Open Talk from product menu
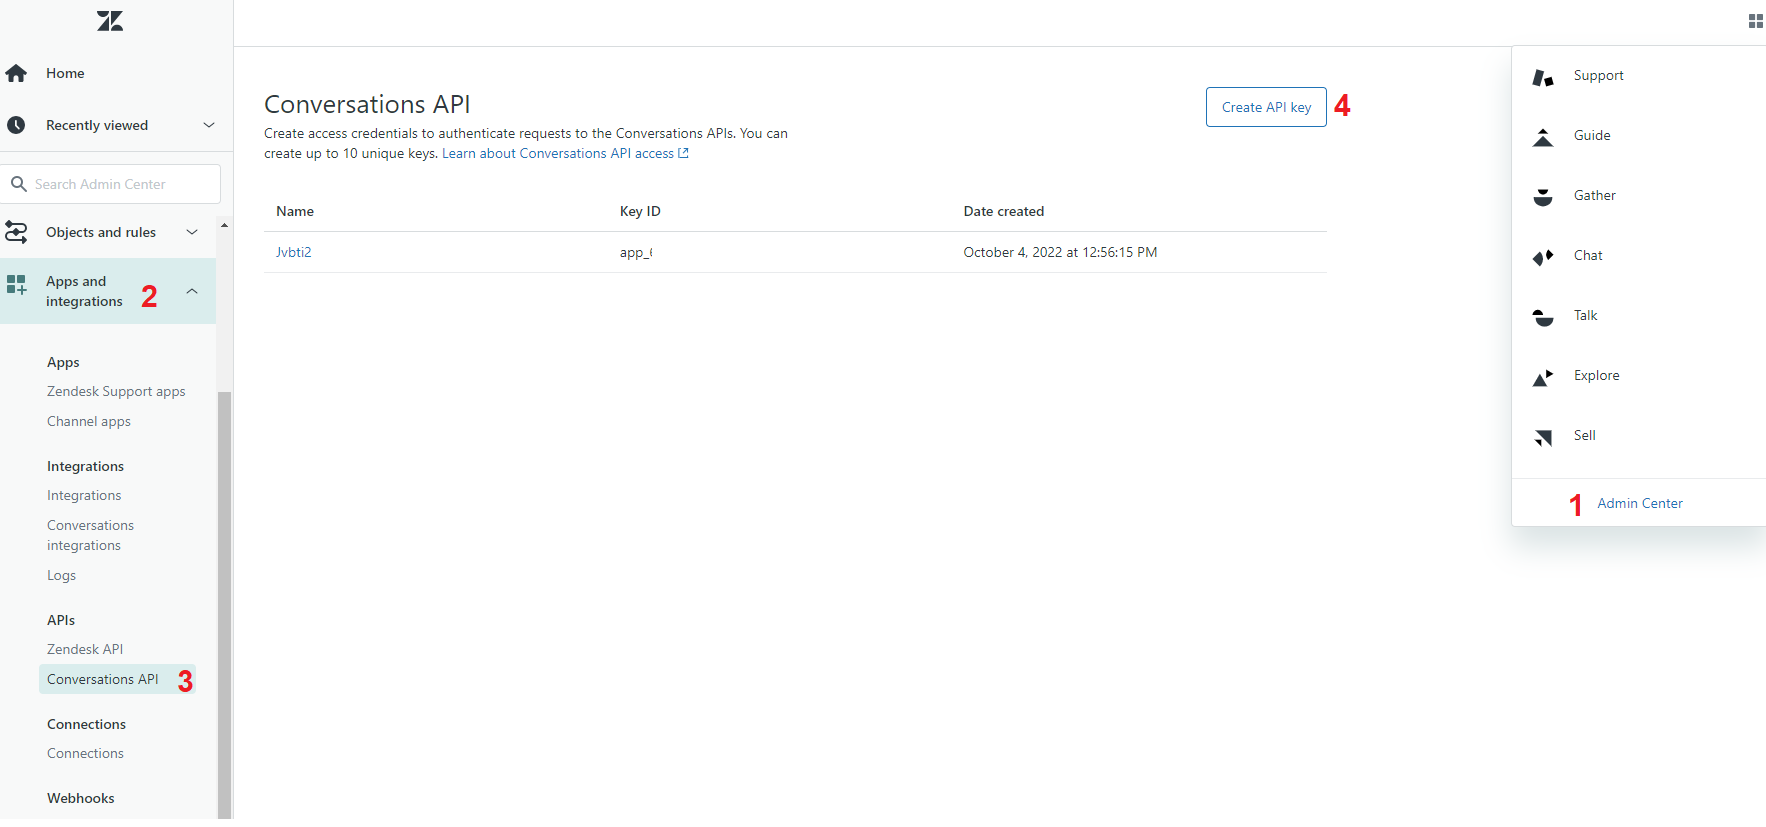This screenshot has height=827, width=1766. pos(1585,315)
